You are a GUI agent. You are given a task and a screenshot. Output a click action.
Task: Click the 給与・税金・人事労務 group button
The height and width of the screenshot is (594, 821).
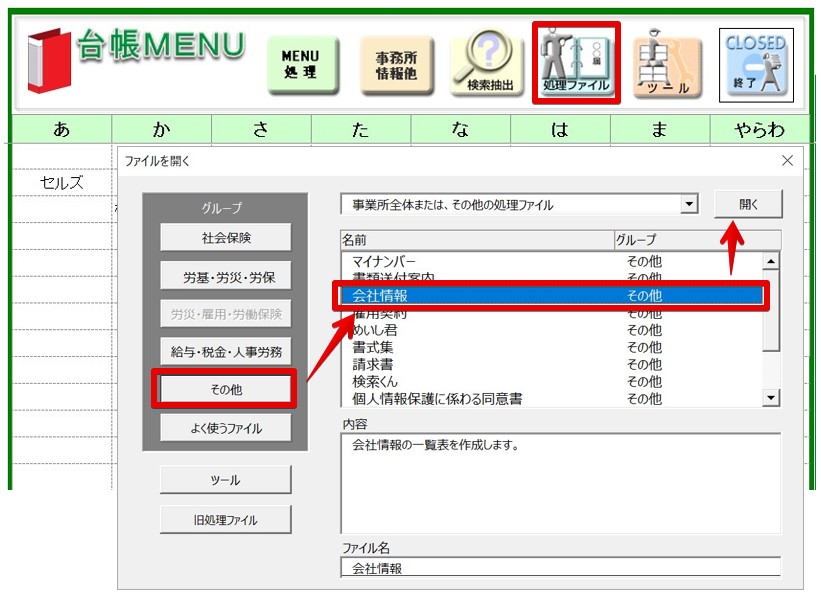[226, 351]
